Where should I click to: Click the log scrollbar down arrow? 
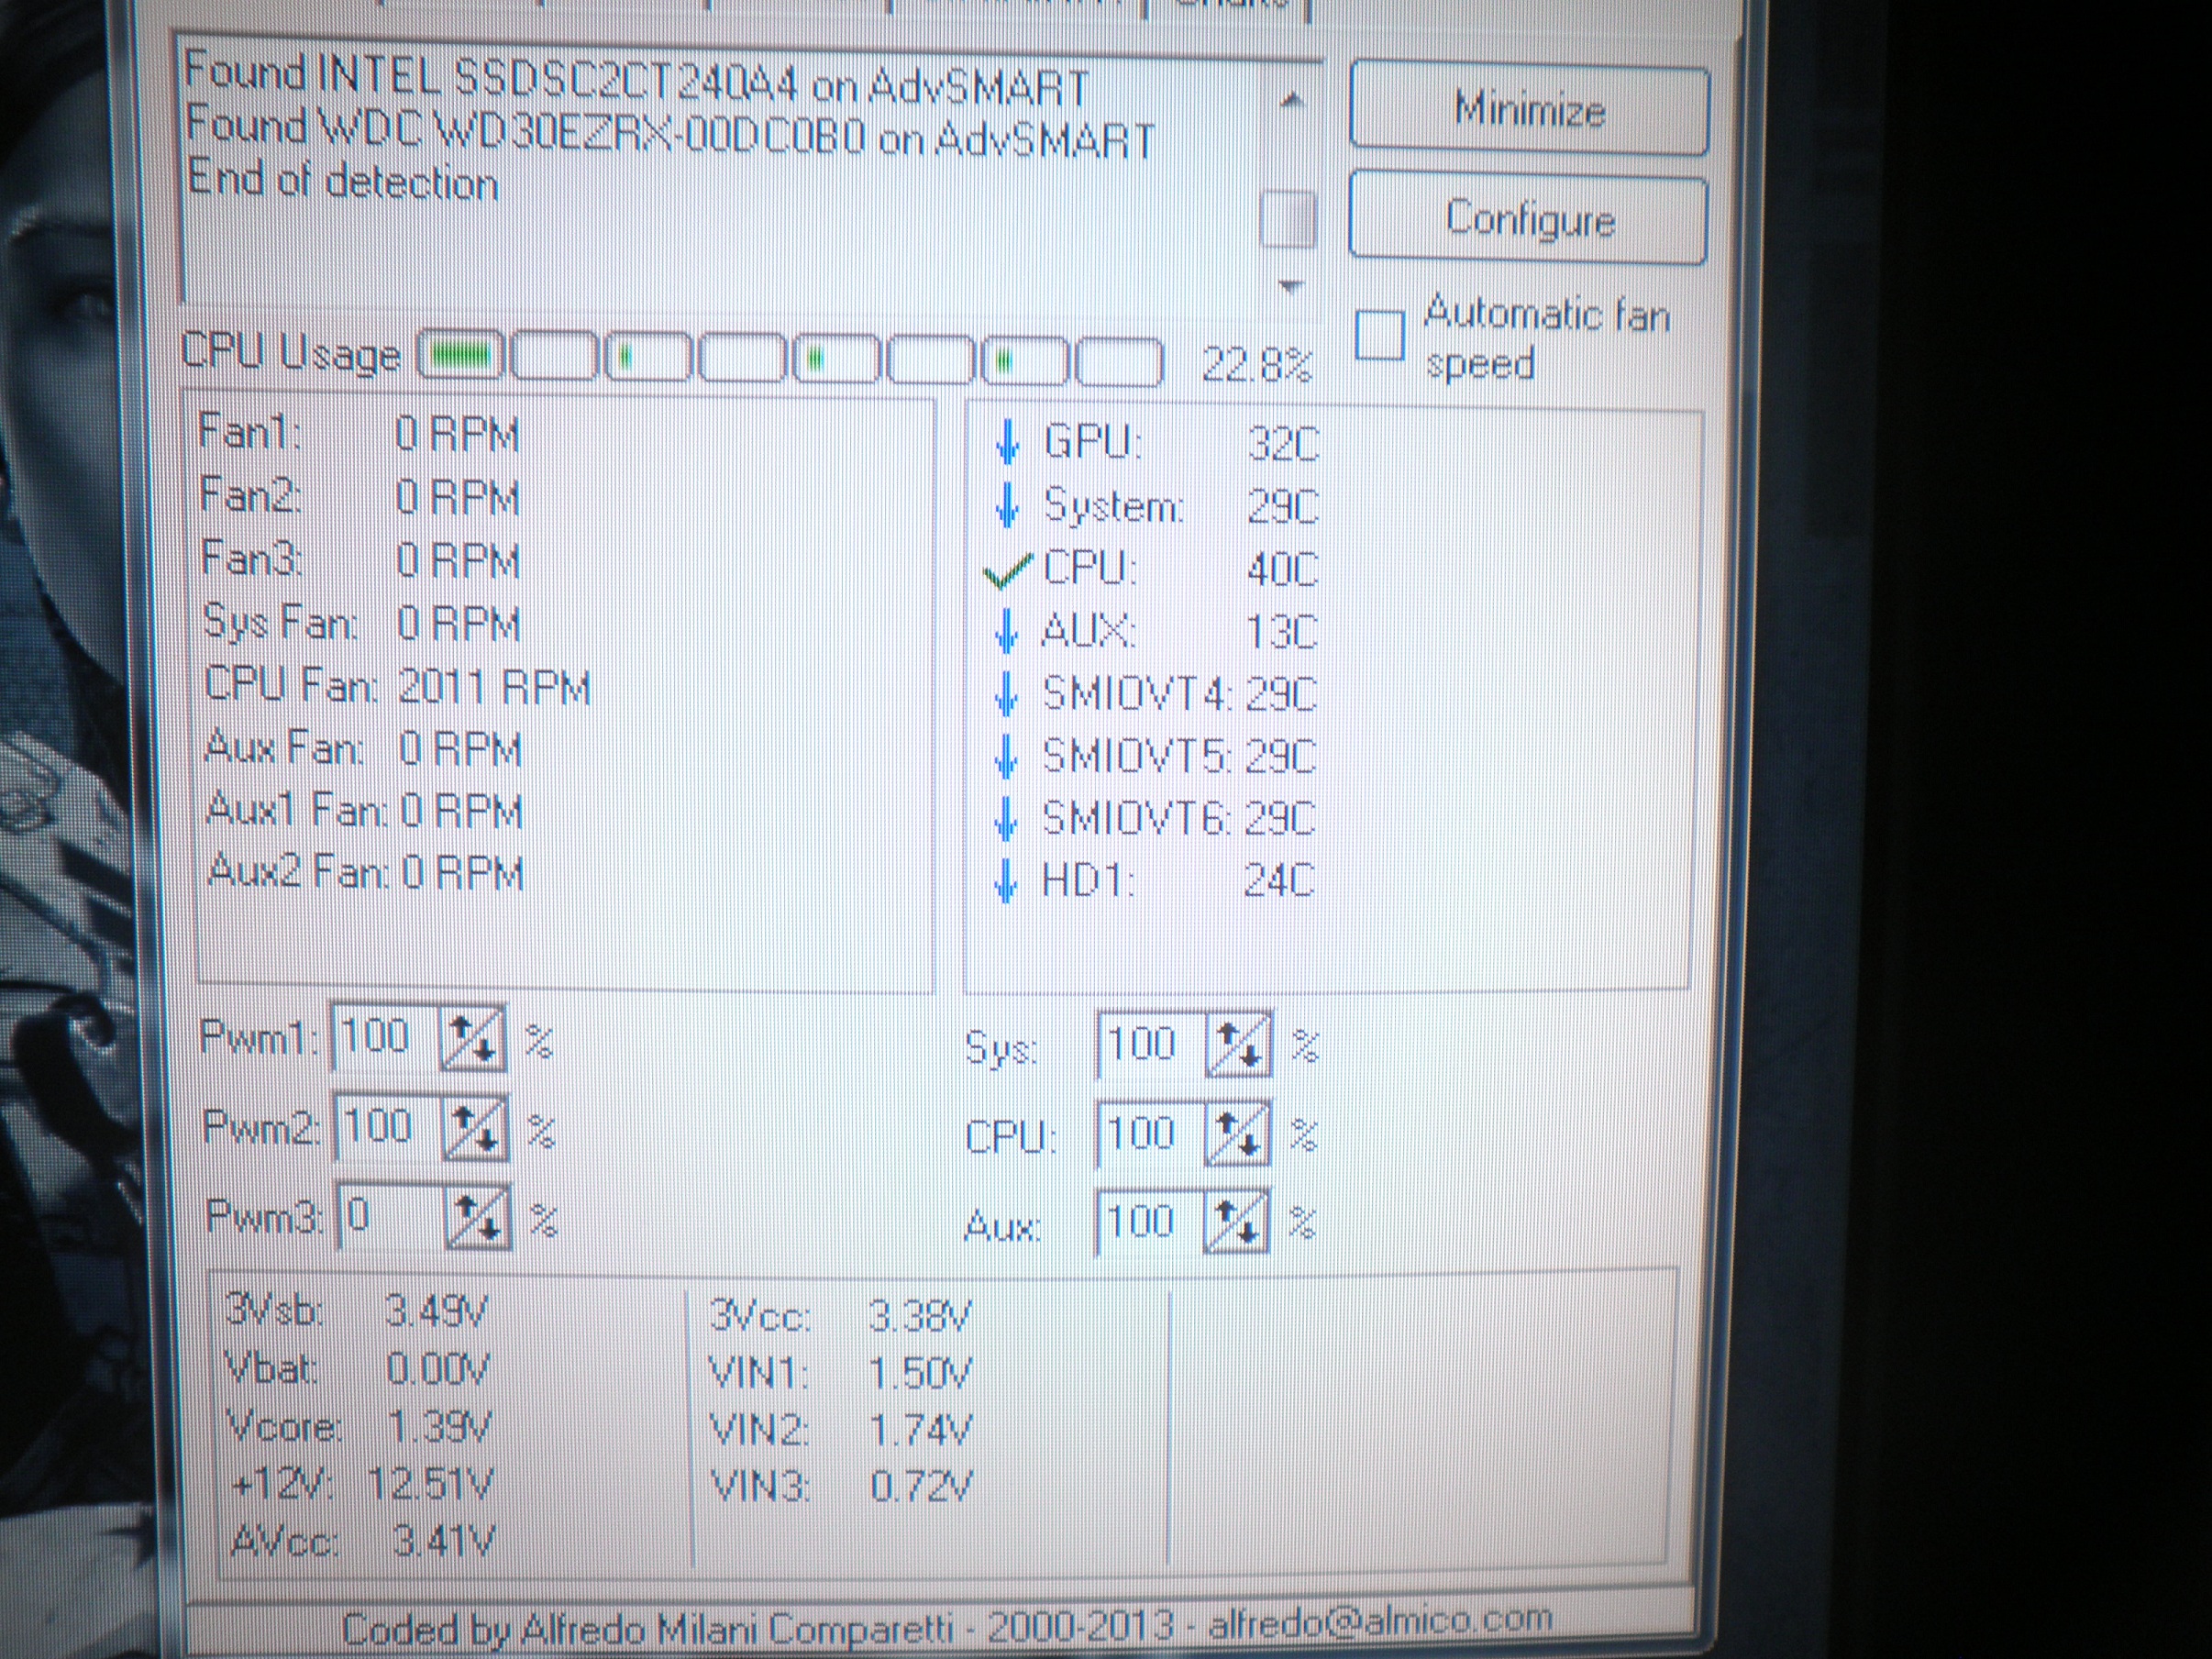pos(1290,286)
